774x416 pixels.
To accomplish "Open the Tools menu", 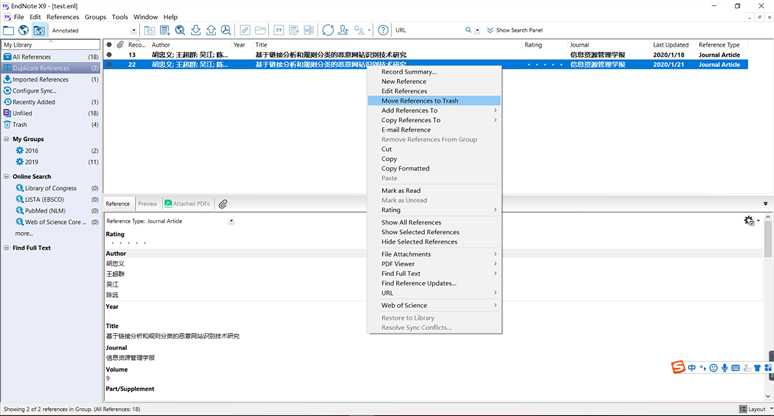I will 119,17.
